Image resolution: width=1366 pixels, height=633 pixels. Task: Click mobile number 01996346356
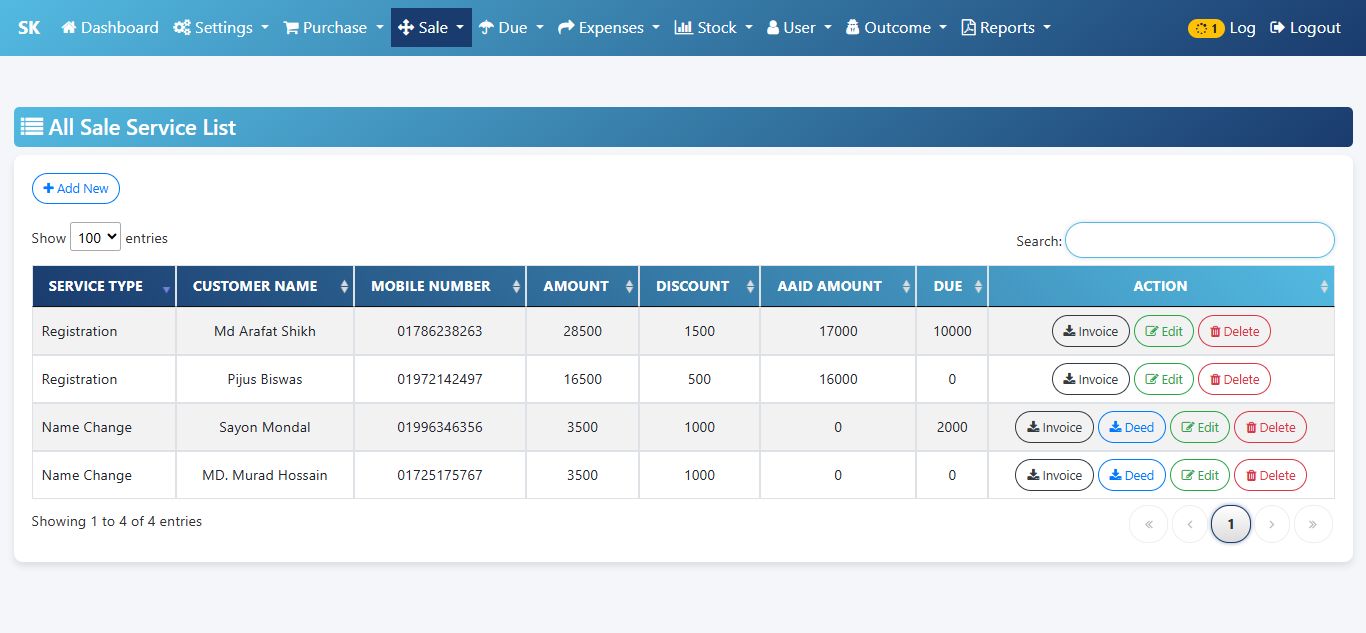coord(440,427)
